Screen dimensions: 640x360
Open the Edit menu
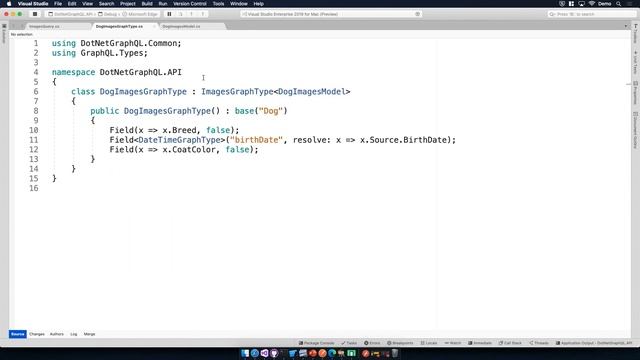72,4
